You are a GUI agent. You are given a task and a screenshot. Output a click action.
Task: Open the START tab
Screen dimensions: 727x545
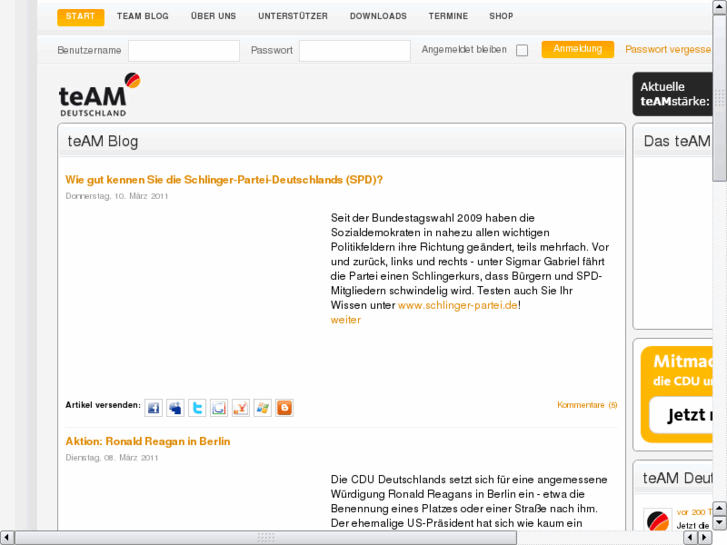[81, 17]
